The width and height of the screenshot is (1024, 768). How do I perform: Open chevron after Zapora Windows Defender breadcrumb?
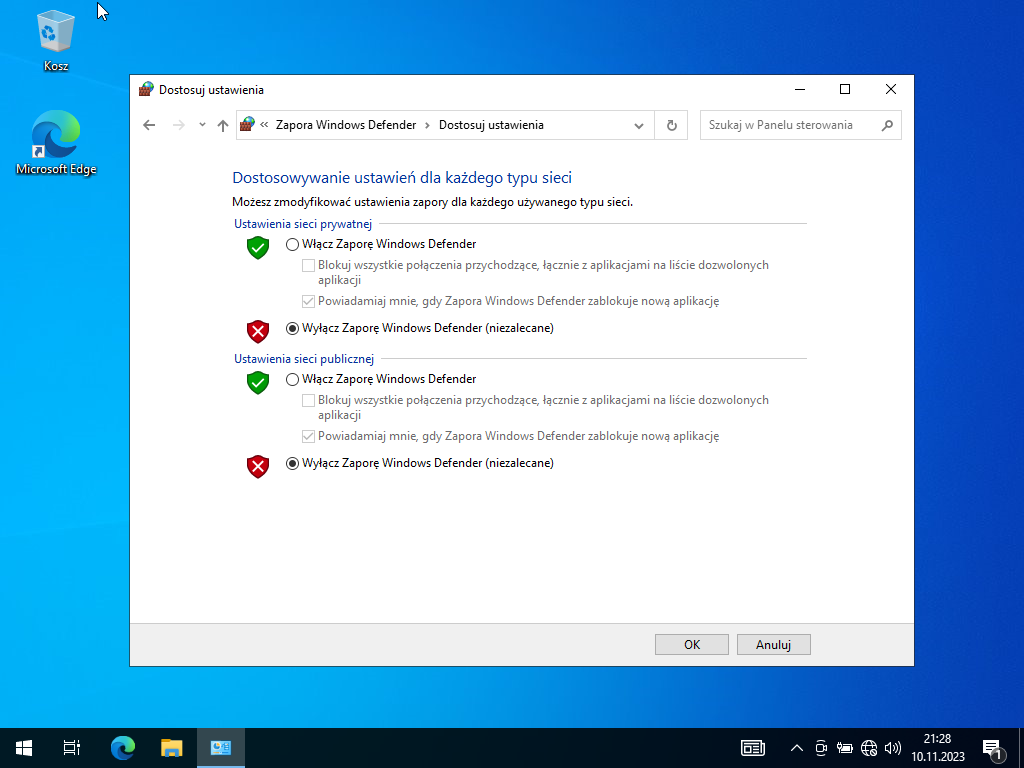427,125
